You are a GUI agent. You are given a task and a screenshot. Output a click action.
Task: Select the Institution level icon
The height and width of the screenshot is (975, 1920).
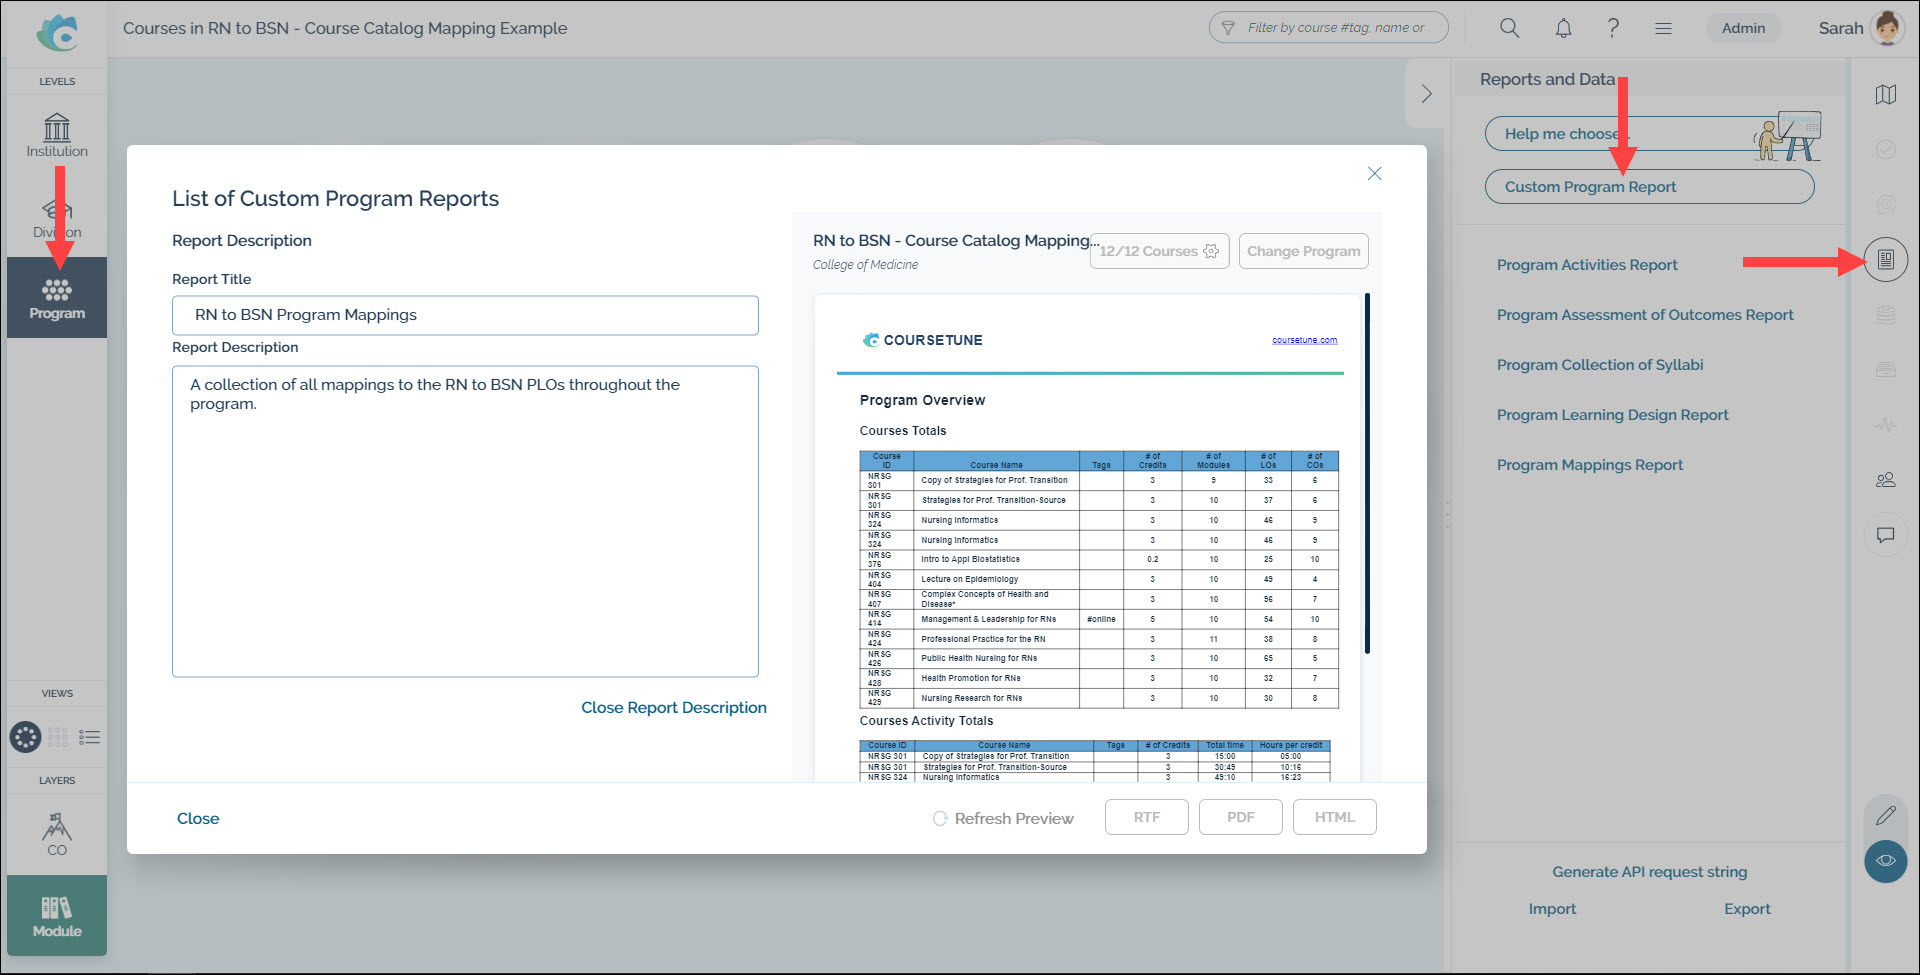(x=57, y=135)
